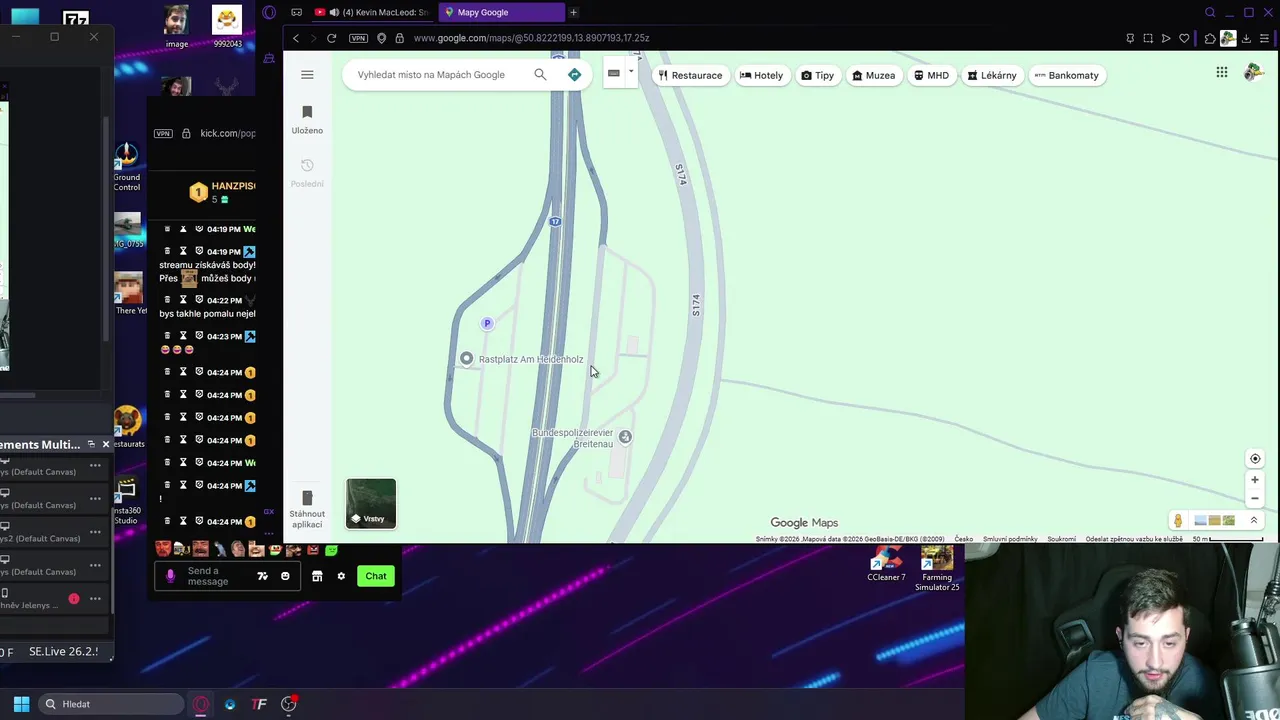Screen dimensions: 1280x720
Task: Switch to the Kevin MacLeod YouTube tab
Action: coord(371,12)
